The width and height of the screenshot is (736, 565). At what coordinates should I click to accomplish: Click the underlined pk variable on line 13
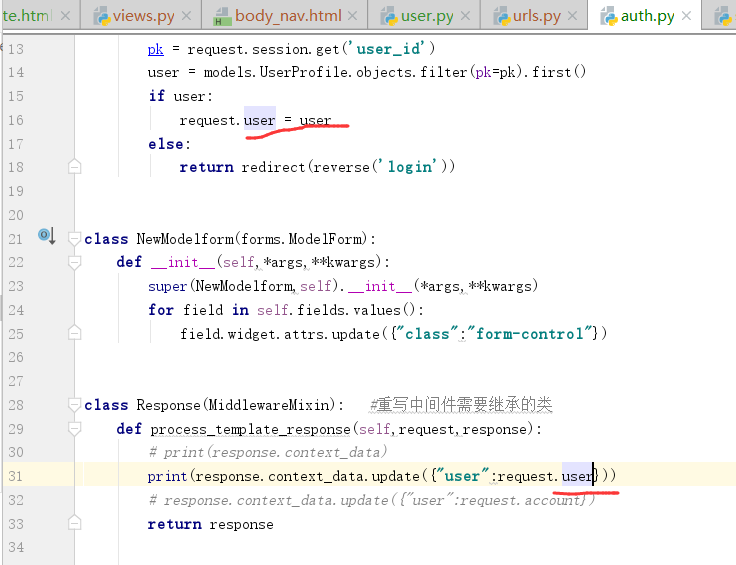tap(155, 49)
